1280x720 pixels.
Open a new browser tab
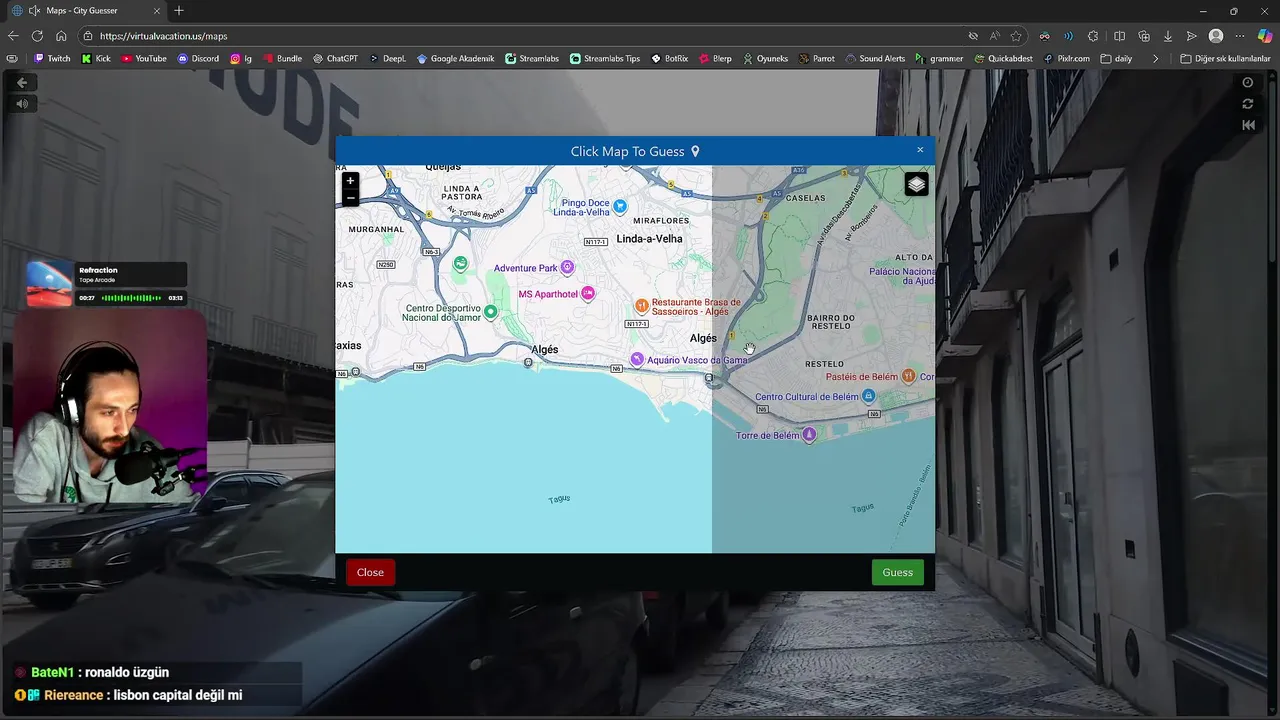tap(179, 11)
